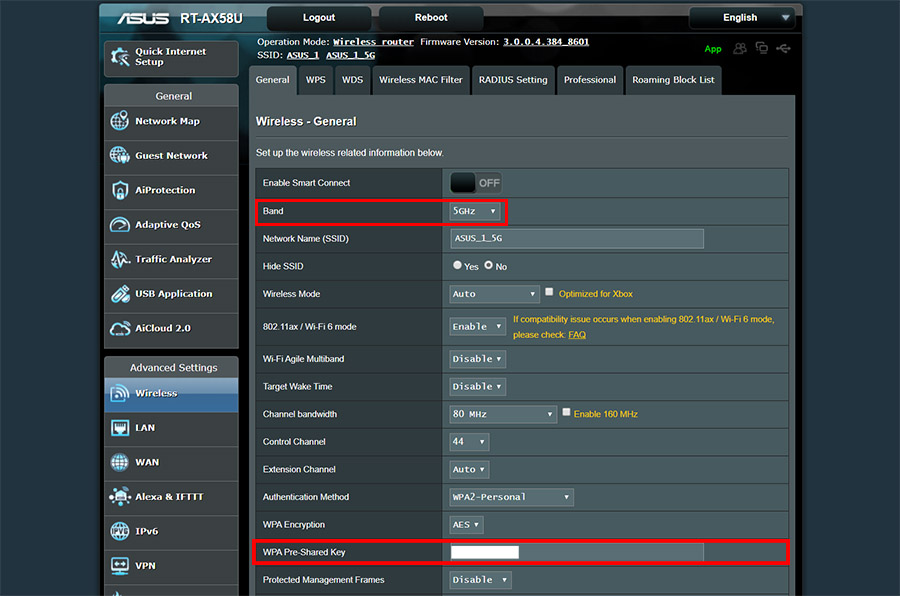Click the WPA Pre-Shared Key field
Screen dimensions: 900x596
click(577, 552)
